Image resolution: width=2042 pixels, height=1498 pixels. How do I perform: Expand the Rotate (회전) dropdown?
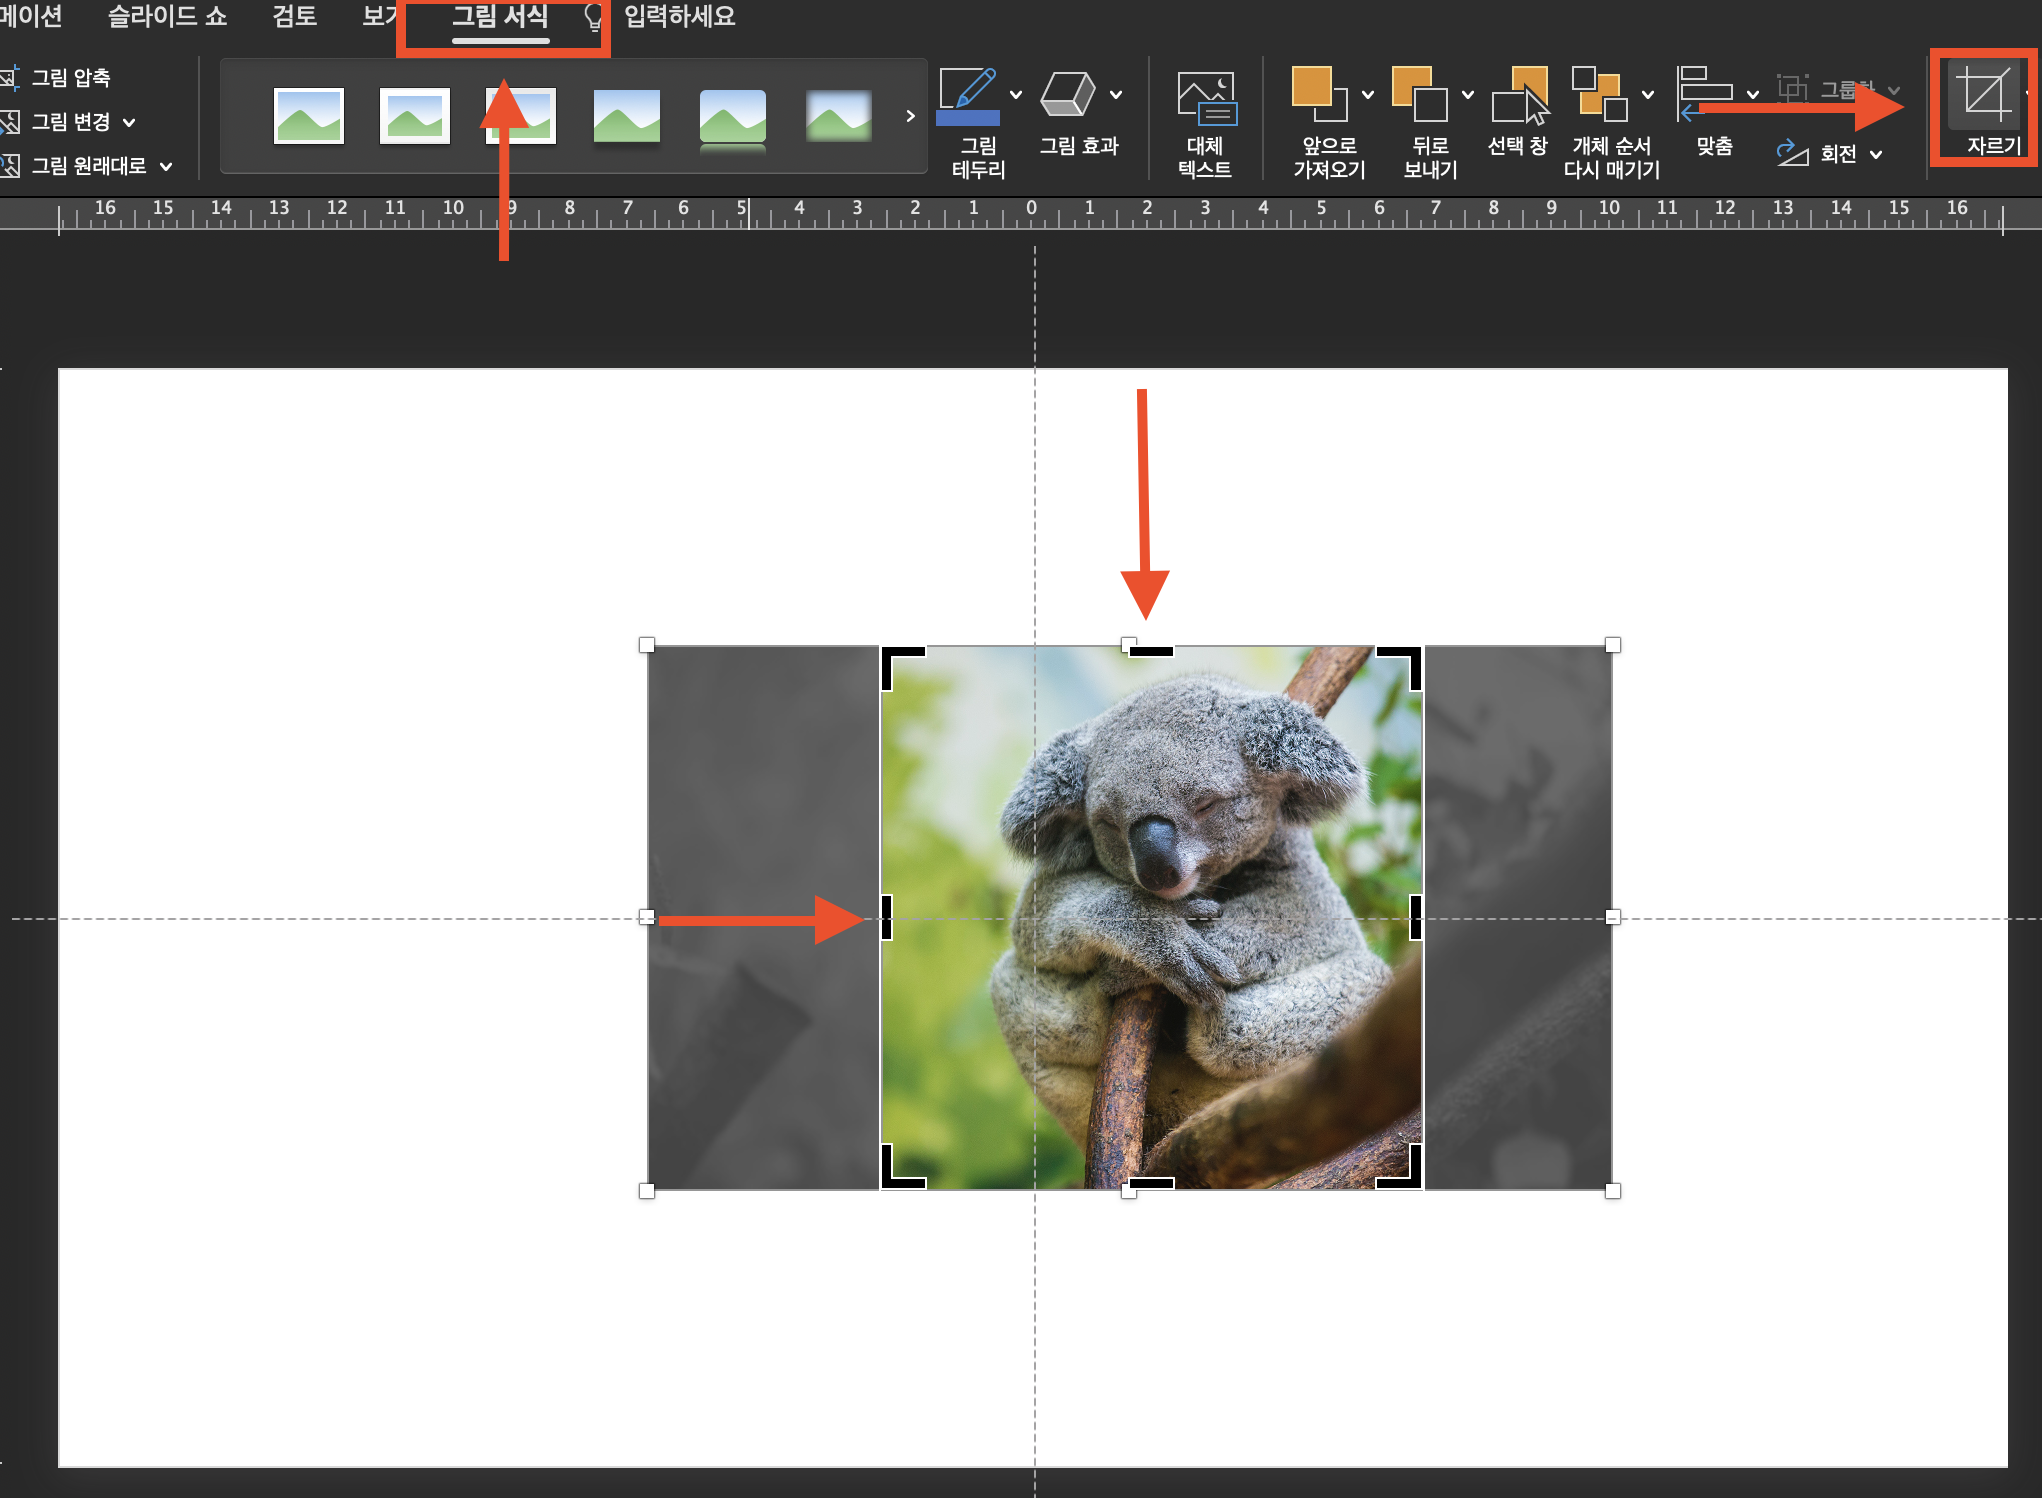click(x=1876, y=154)
